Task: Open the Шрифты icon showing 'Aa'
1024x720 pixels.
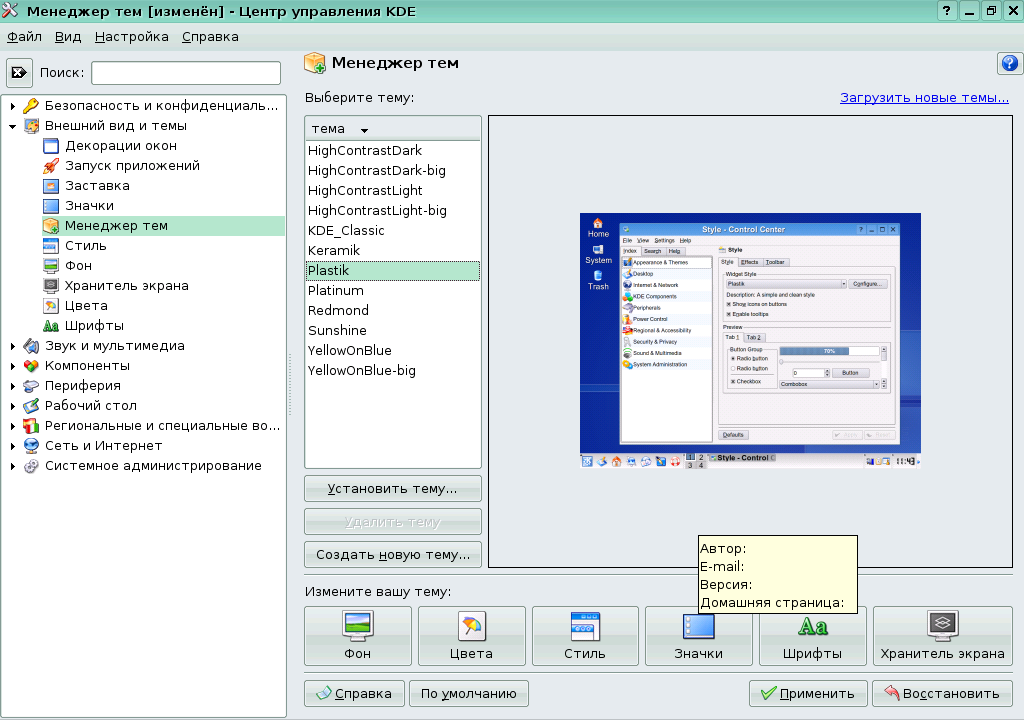Action: pyautogui.click(x=812, y=635)
